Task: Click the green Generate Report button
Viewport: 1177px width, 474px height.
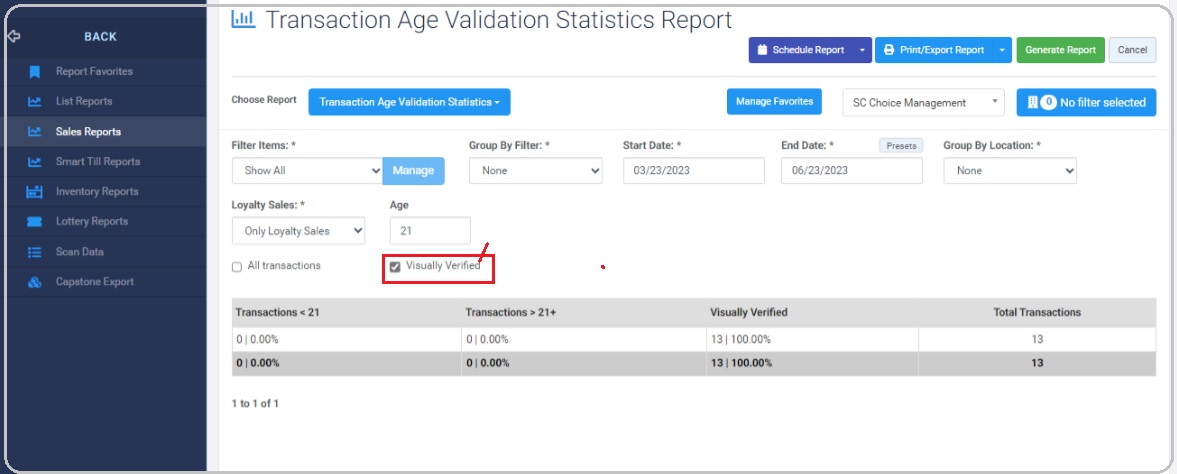Action: pos(1061,50)
